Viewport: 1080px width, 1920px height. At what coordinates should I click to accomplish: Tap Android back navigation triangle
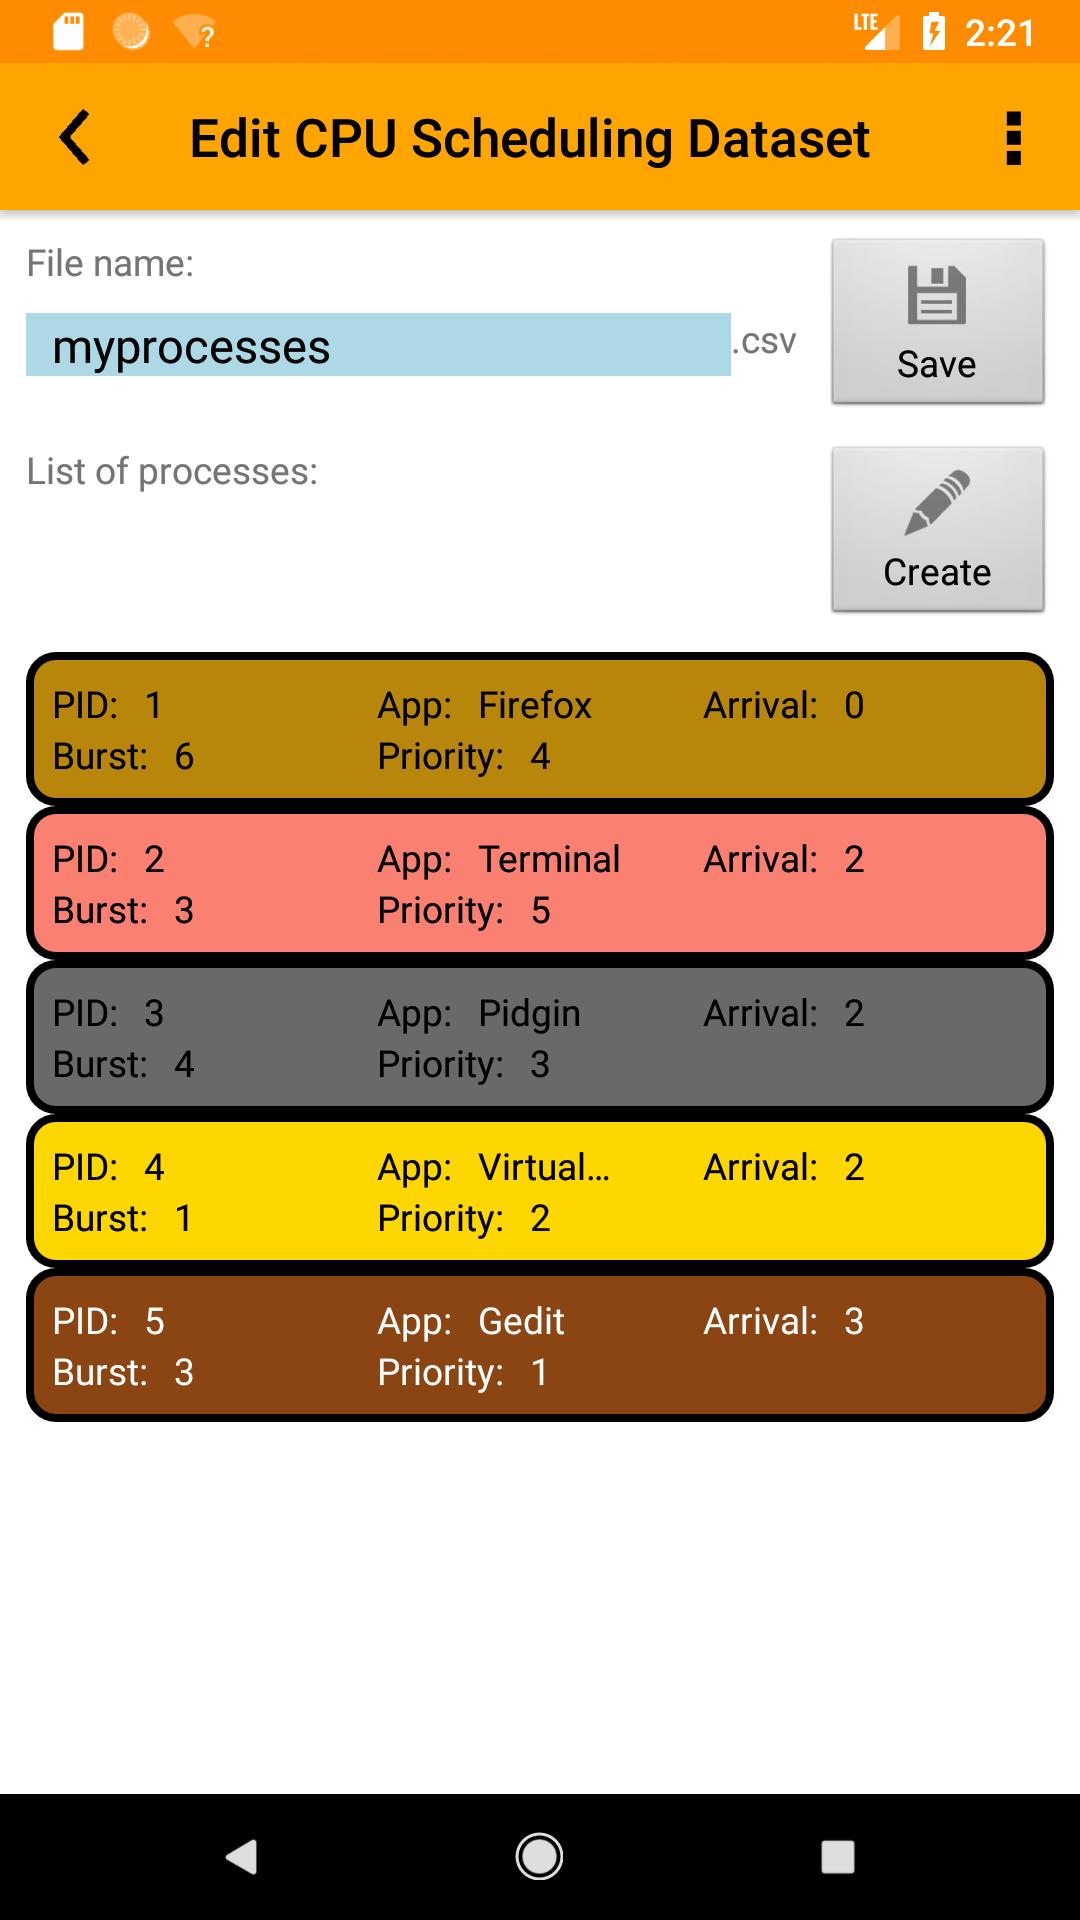point(242,1856)
